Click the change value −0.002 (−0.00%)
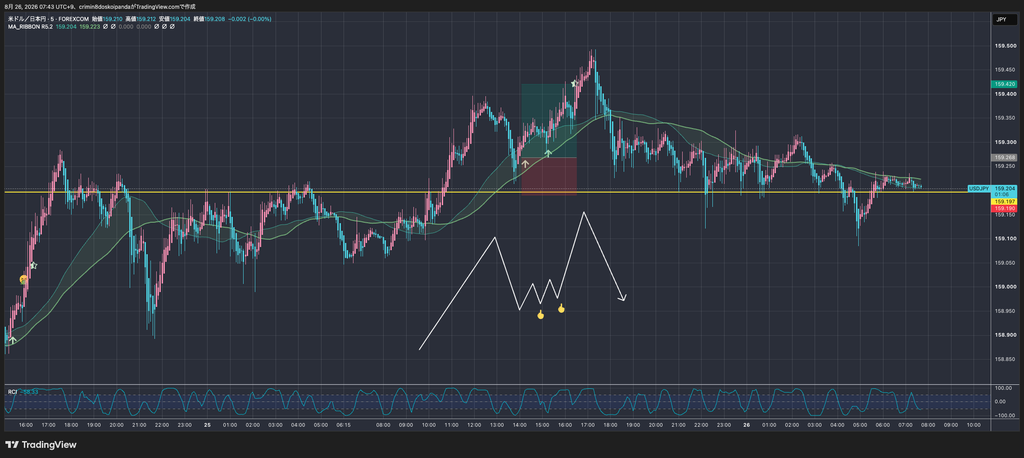The image size is (1024, 458). click(x=249, y=19)
